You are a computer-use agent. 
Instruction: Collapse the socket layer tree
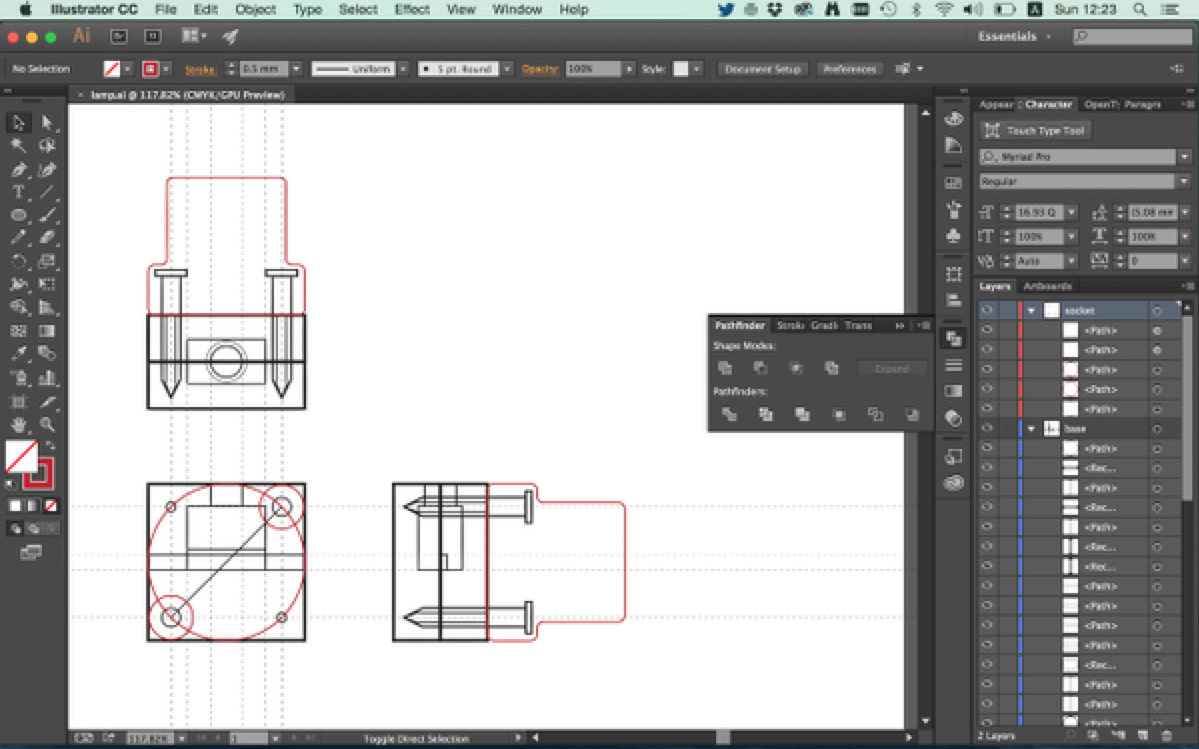1031,311
